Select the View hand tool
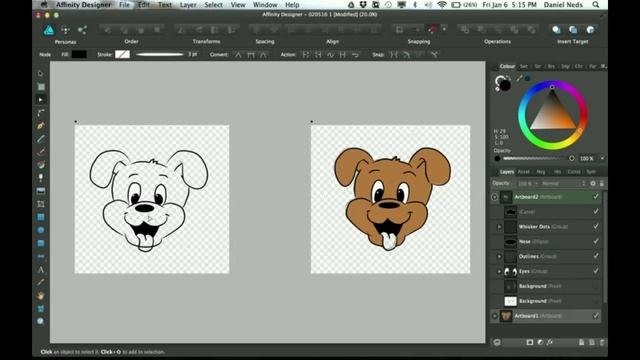The height and width of the screenshot is (360, 640). pos(40,296)
